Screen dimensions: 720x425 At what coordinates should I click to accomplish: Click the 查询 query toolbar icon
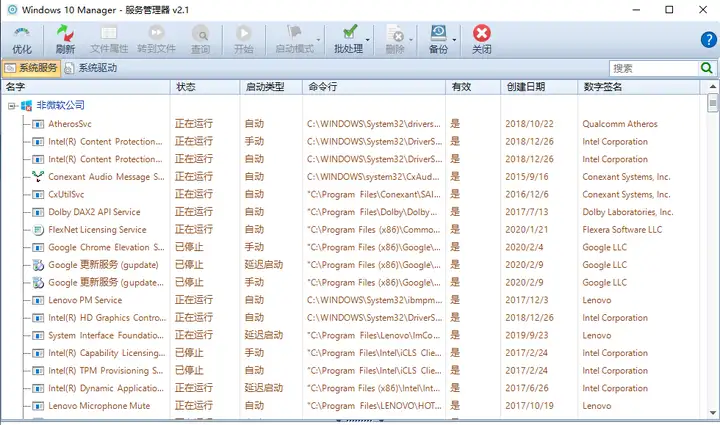pos(200,34)
